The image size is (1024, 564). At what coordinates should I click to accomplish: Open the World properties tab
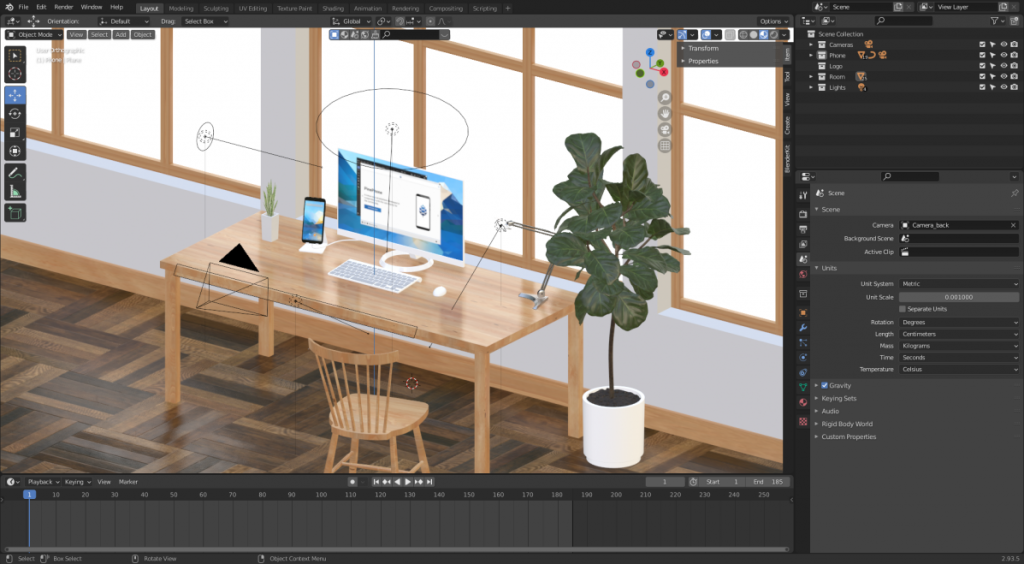(802, 273)
